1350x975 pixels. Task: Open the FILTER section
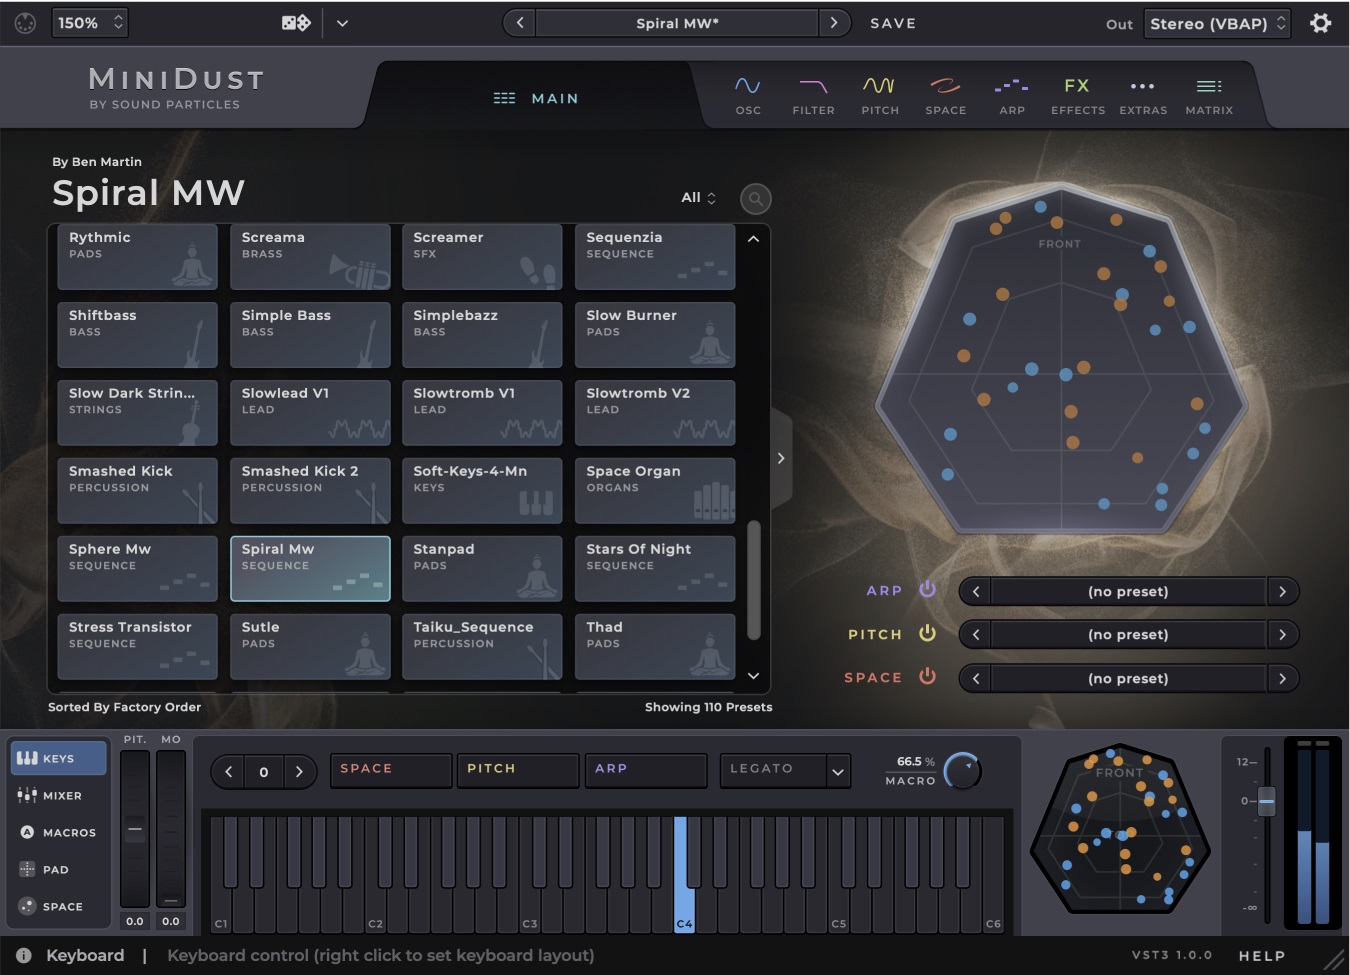[813, 96]
